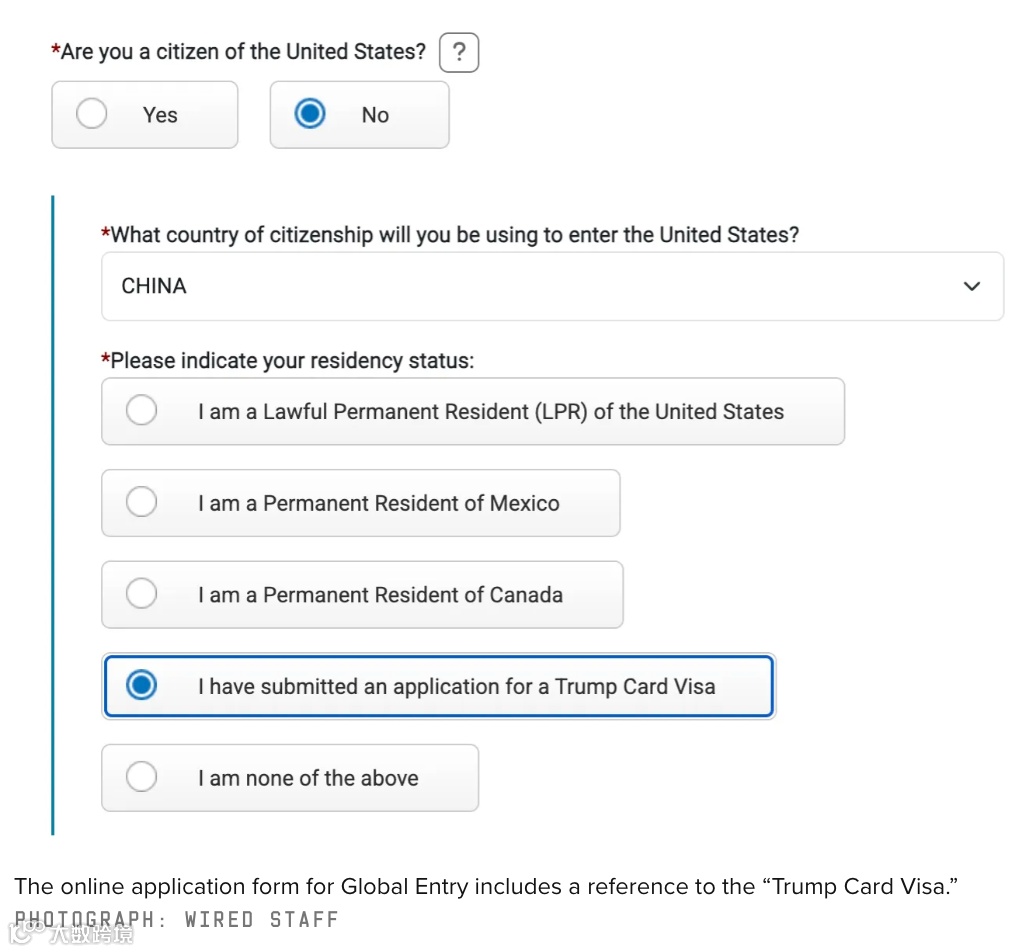Screen dimensions: 1022x952
Task: Click the "Please indicate your residency status" label
Action: (292, 361)
